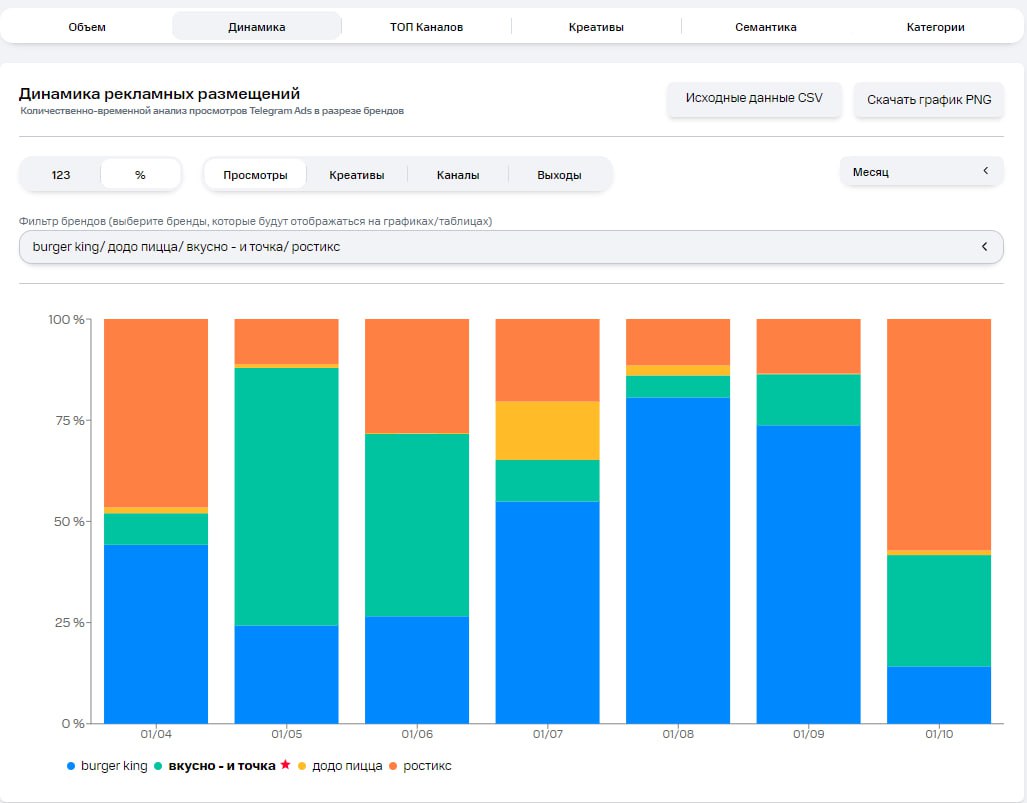
Task: Click the yellow додо пицца legend dot
Action: tap(302, 766)
